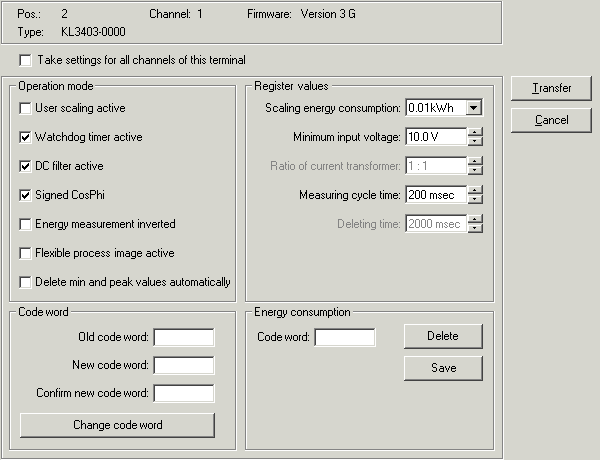The height and width of the screenshot is (460, 600).
Task: Decrease Minimum input voltage with down arrow
Action: click(475, 141)
